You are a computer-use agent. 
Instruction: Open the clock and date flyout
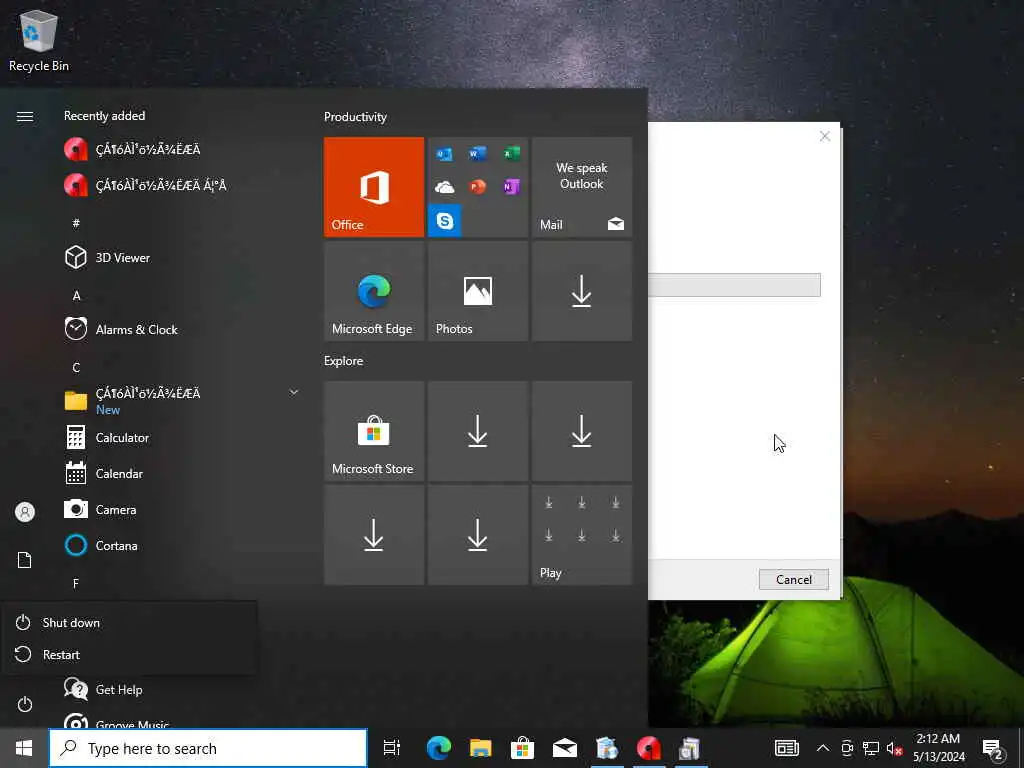click(x=938, y=748)
